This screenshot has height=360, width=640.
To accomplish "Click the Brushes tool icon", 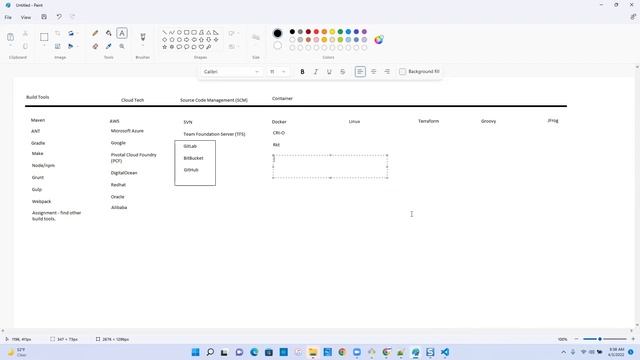I will point(143,37).
